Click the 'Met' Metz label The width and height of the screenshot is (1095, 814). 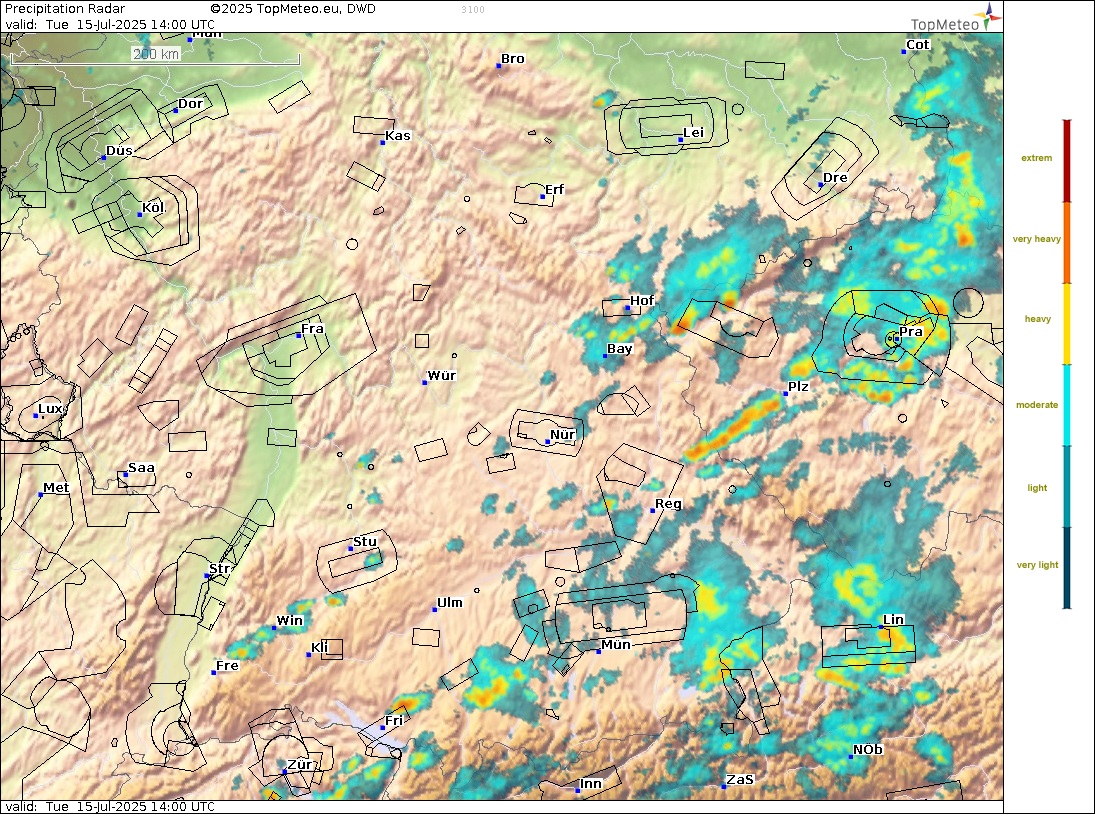(x=56, y=487)
